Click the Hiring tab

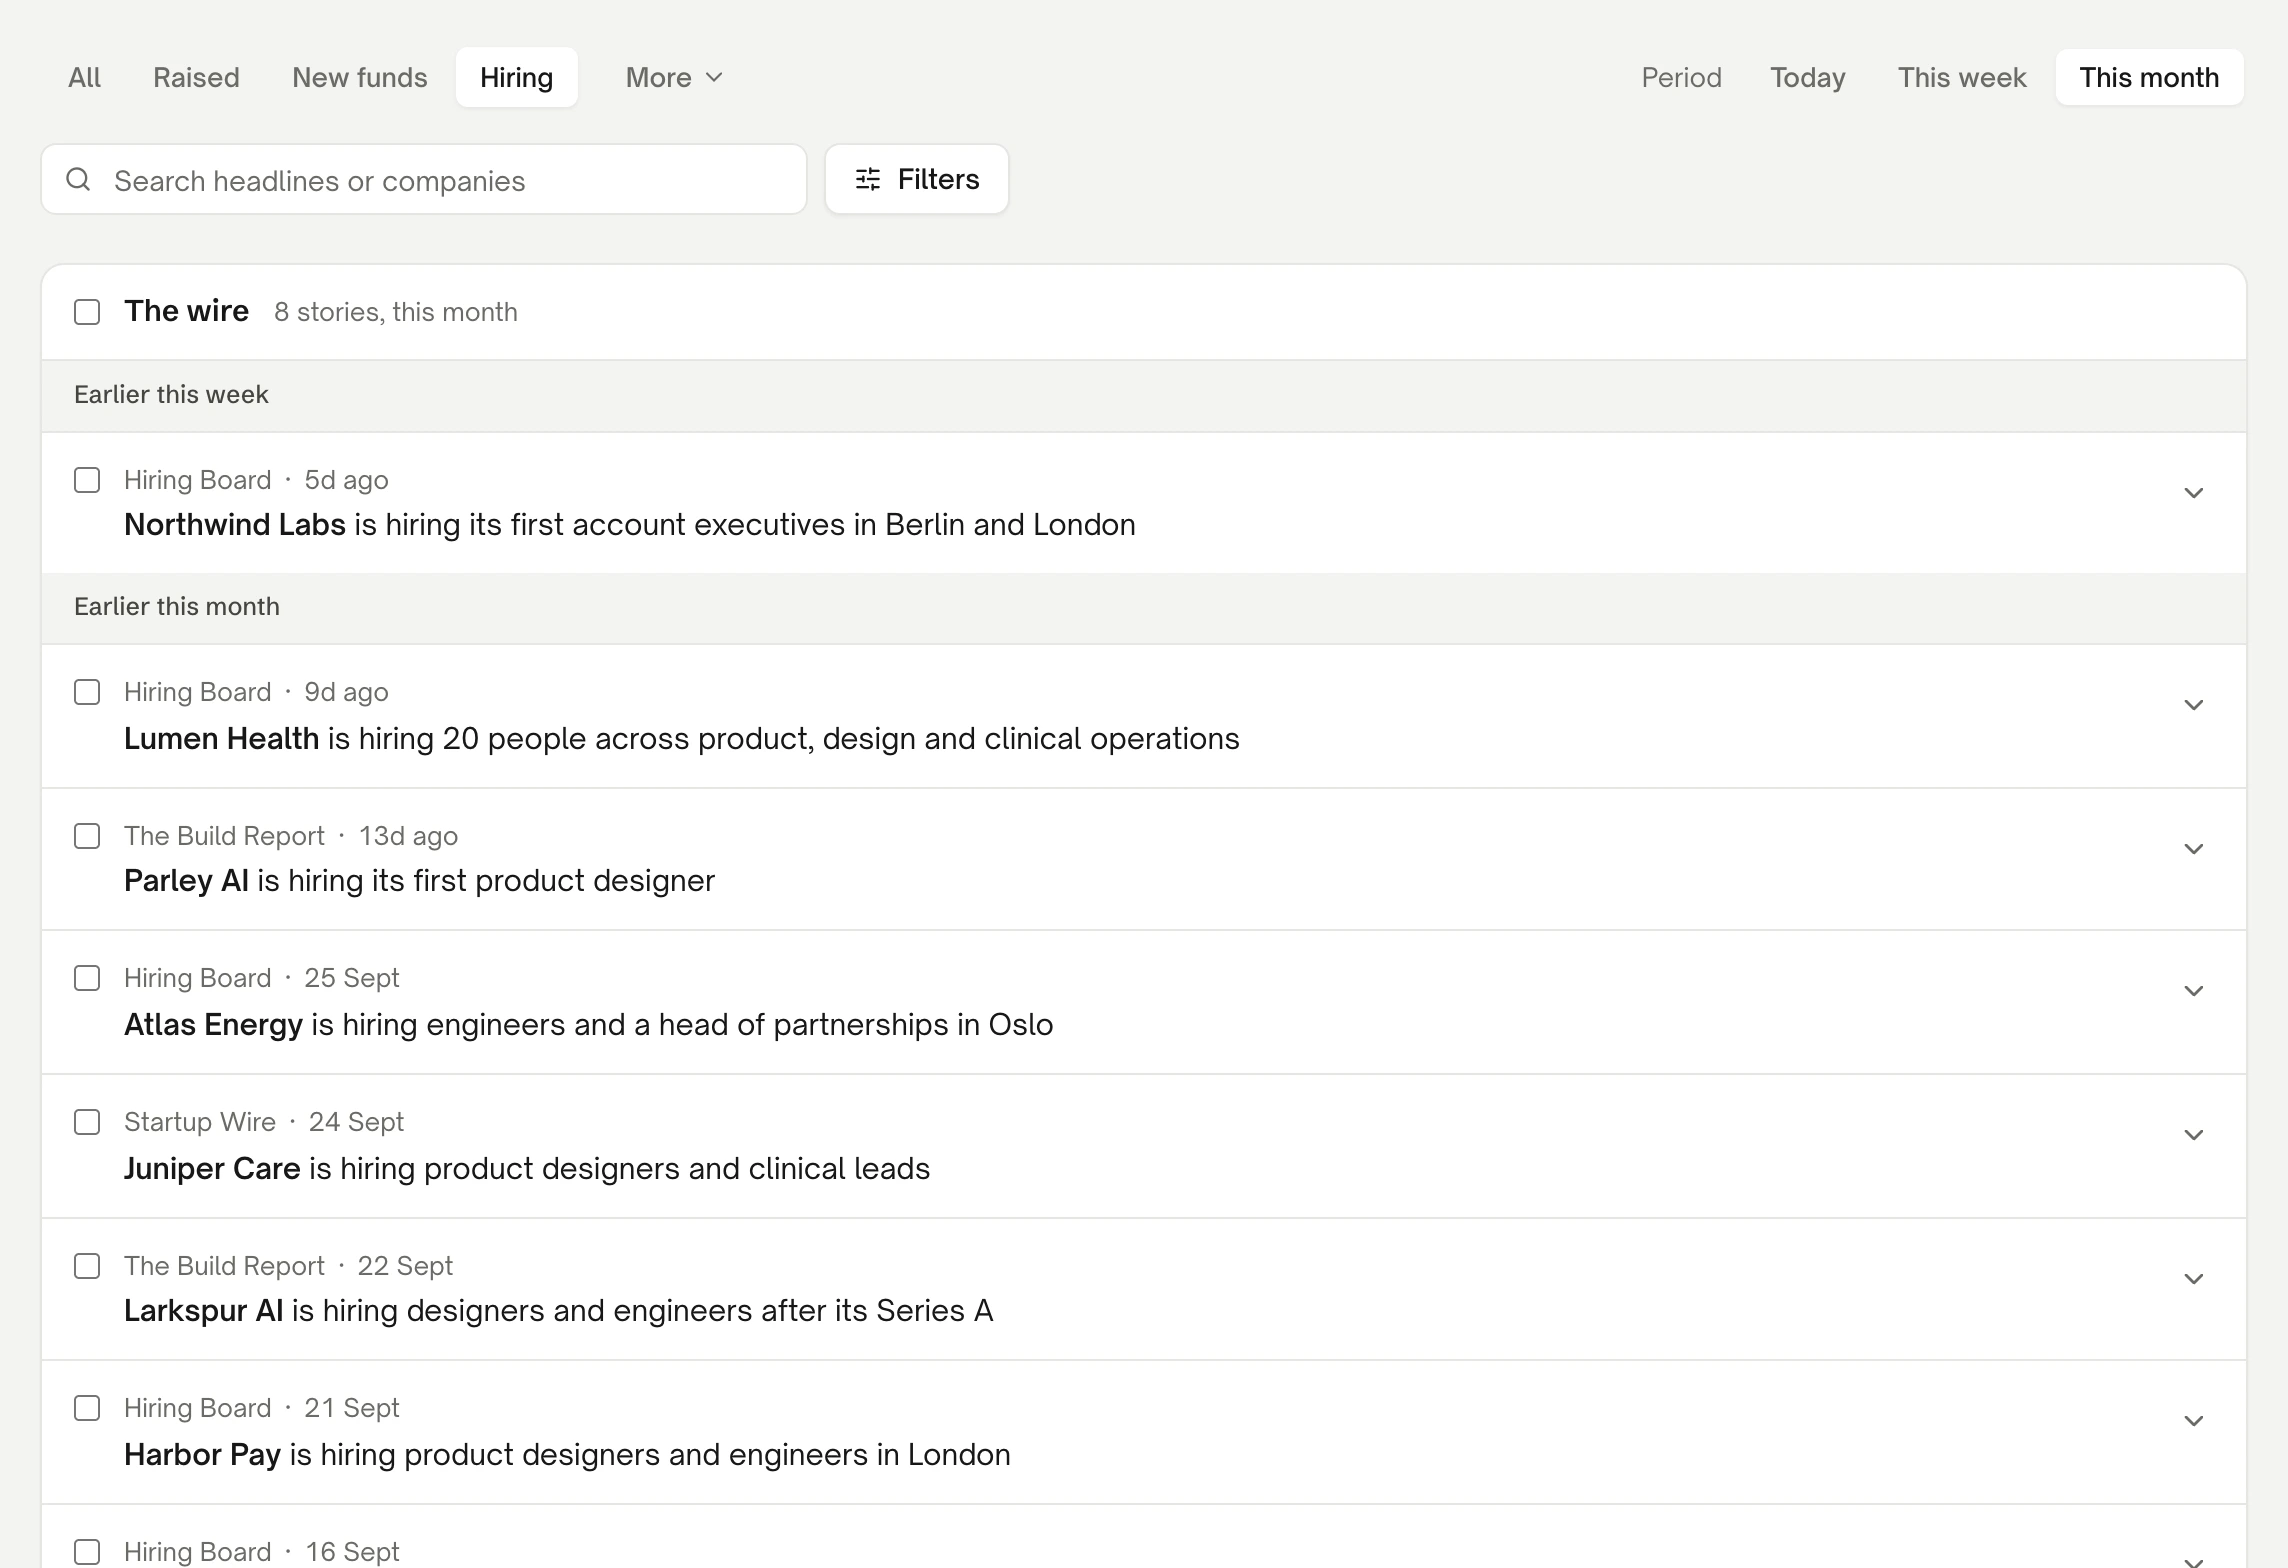[x=516, y=77]
